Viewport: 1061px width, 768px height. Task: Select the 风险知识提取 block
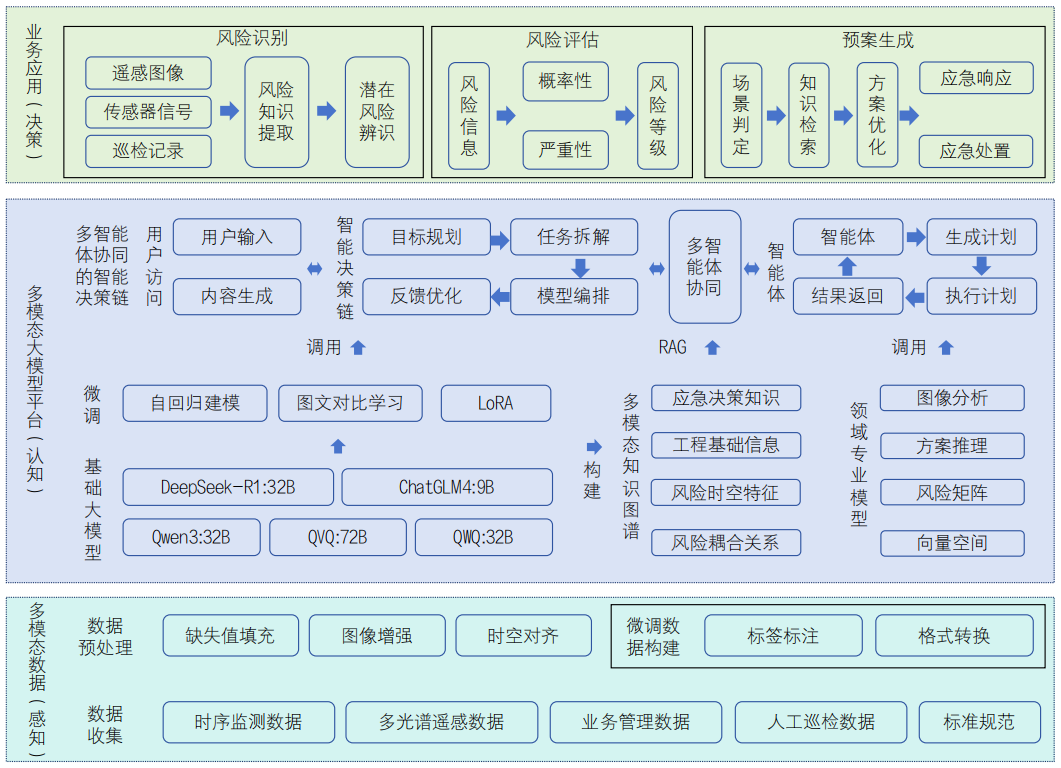[x=276, y=112]
